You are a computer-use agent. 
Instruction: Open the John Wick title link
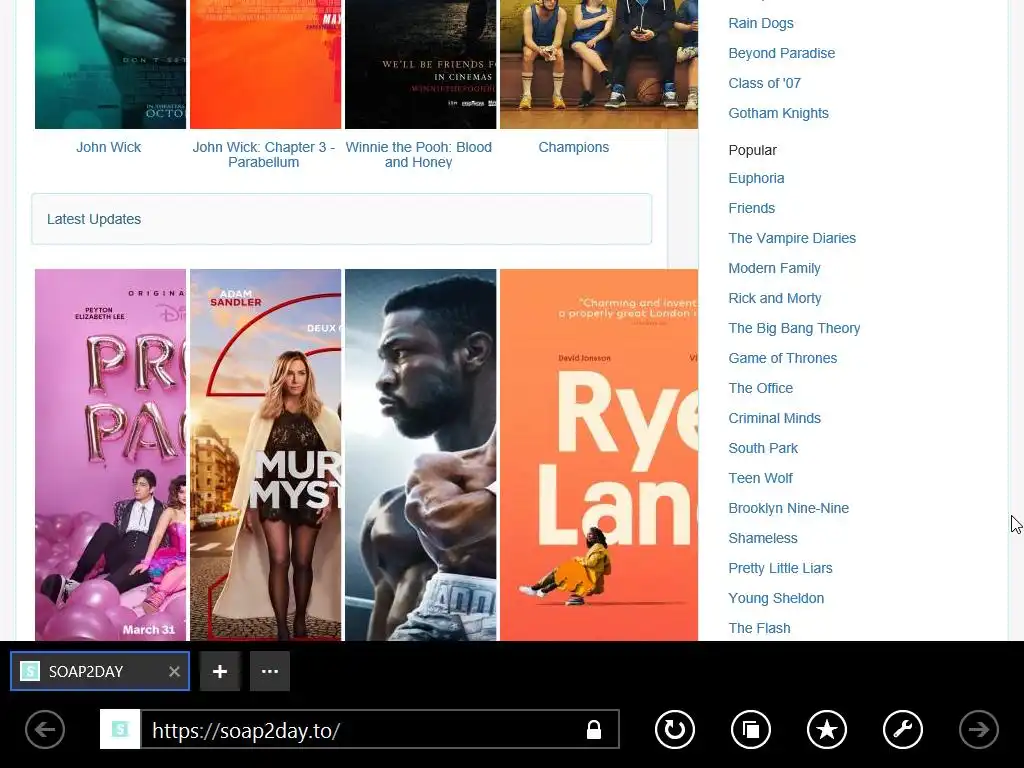pos(108,147)
